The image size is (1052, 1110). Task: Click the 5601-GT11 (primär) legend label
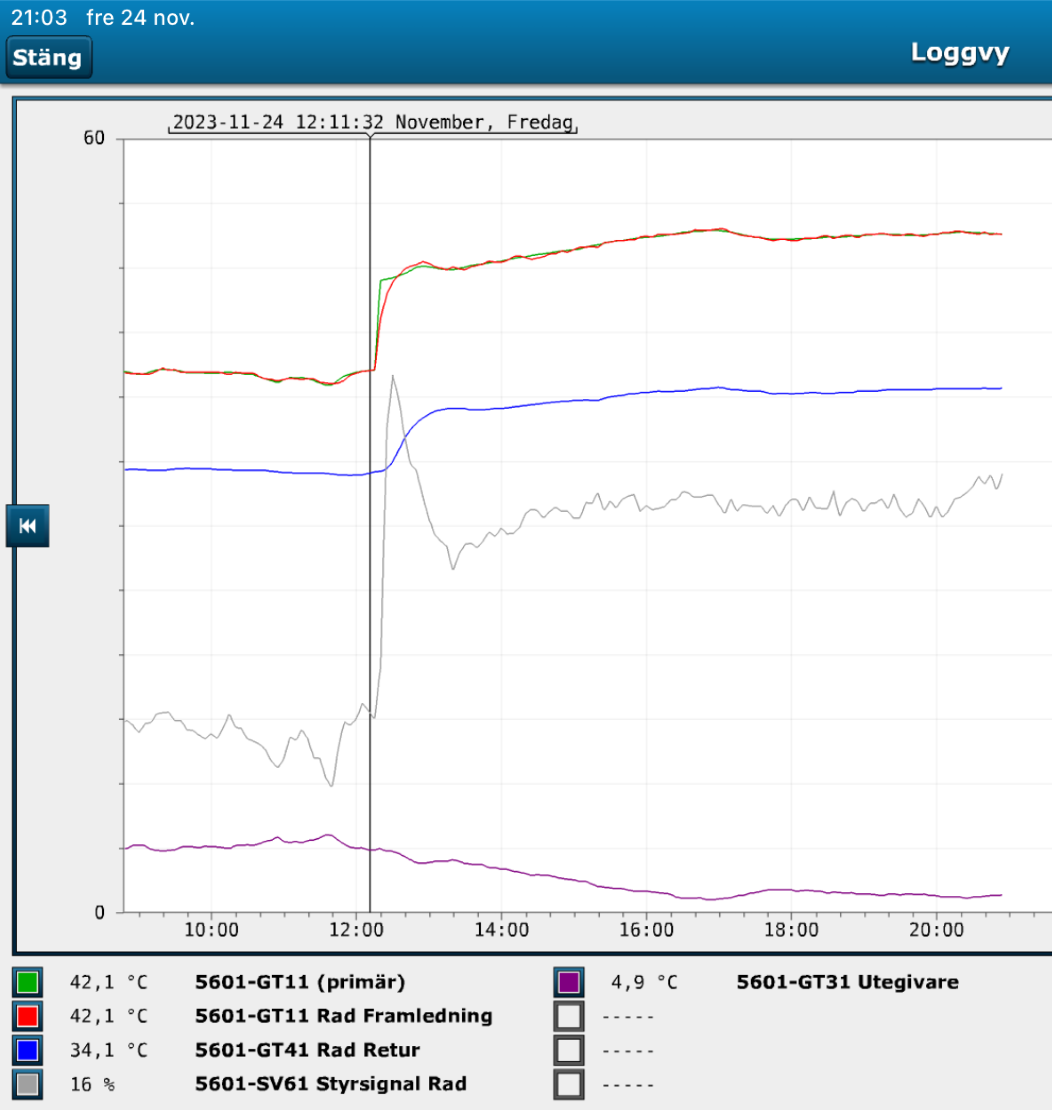(300, 982)
